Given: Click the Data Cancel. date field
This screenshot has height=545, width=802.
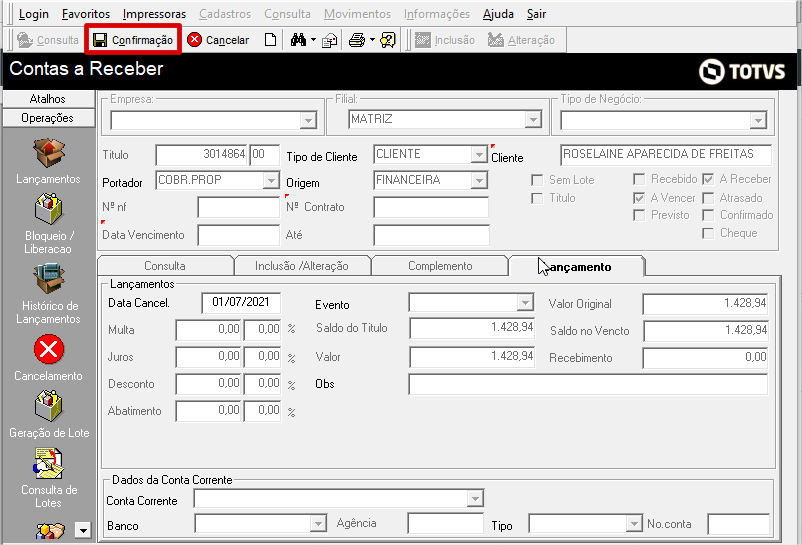Looking at the screenshot, I should [241, 303].
